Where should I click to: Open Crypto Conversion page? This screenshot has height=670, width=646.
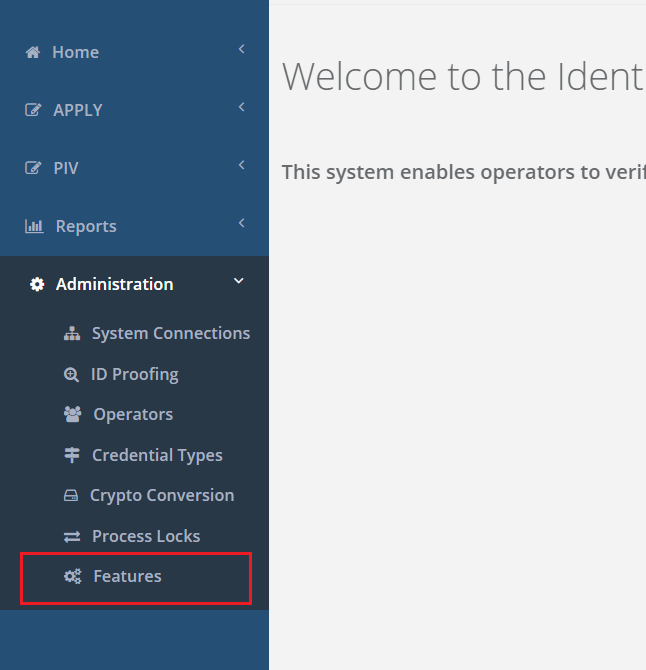162,496
